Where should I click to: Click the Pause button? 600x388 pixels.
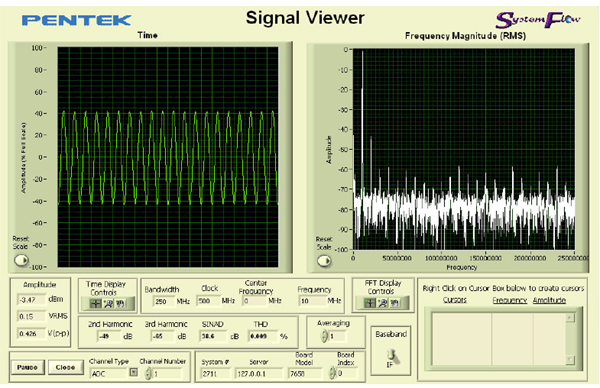click(27, 367)
